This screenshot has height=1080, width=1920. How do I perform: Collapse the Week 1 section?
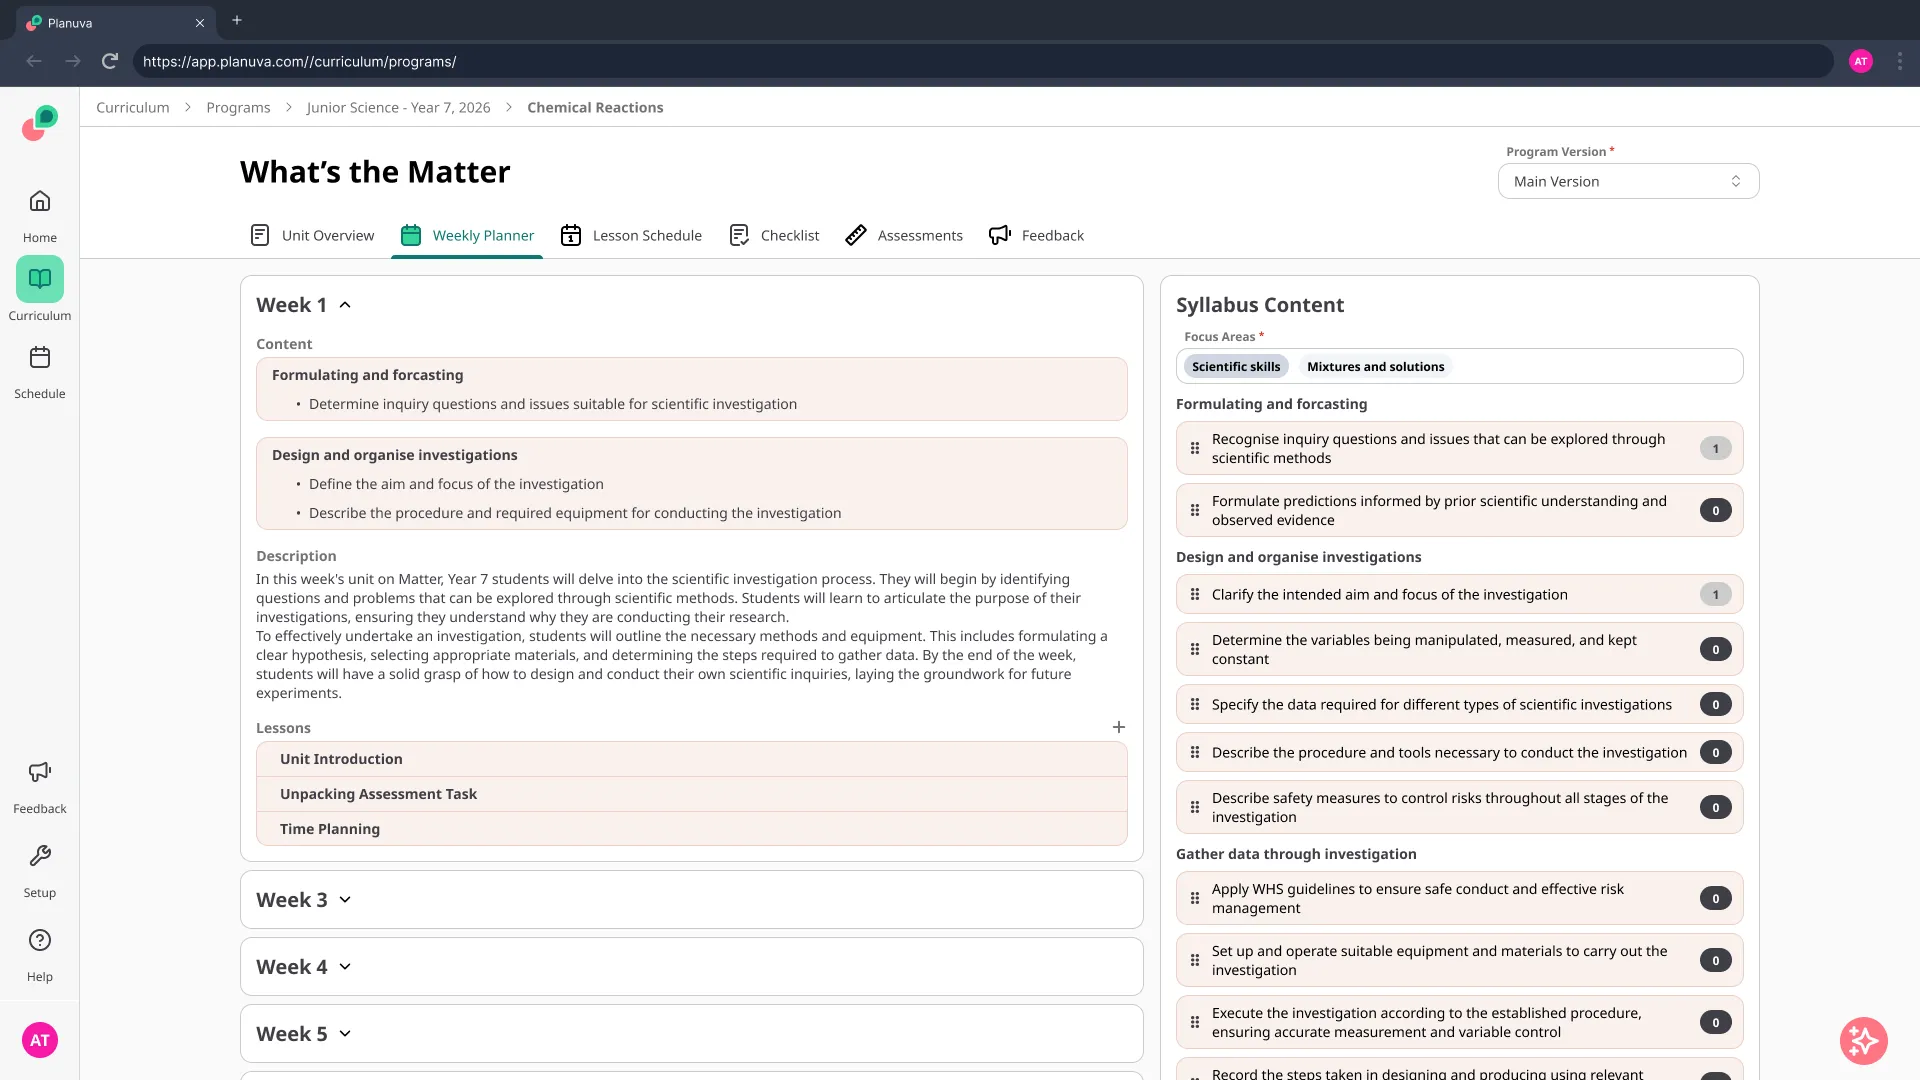pos(345,305)
